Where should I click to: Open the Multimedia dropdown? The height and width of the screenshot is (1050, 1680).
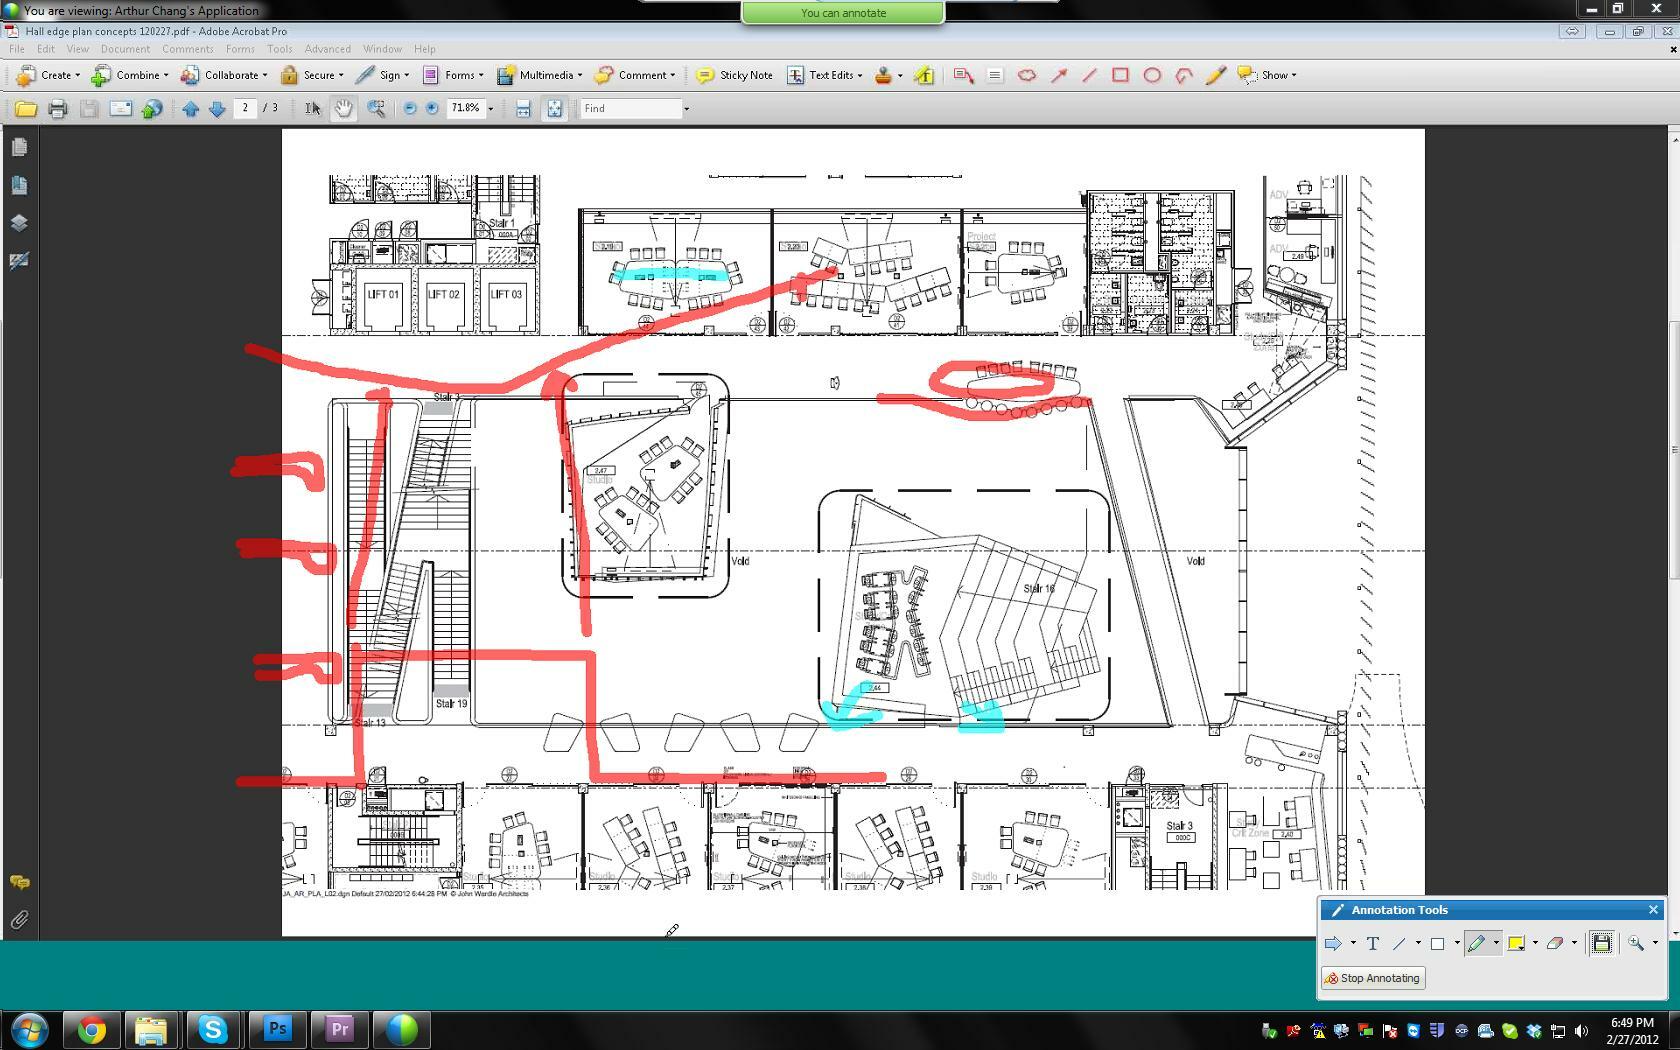pyautogui.click(x=539, y=75)
